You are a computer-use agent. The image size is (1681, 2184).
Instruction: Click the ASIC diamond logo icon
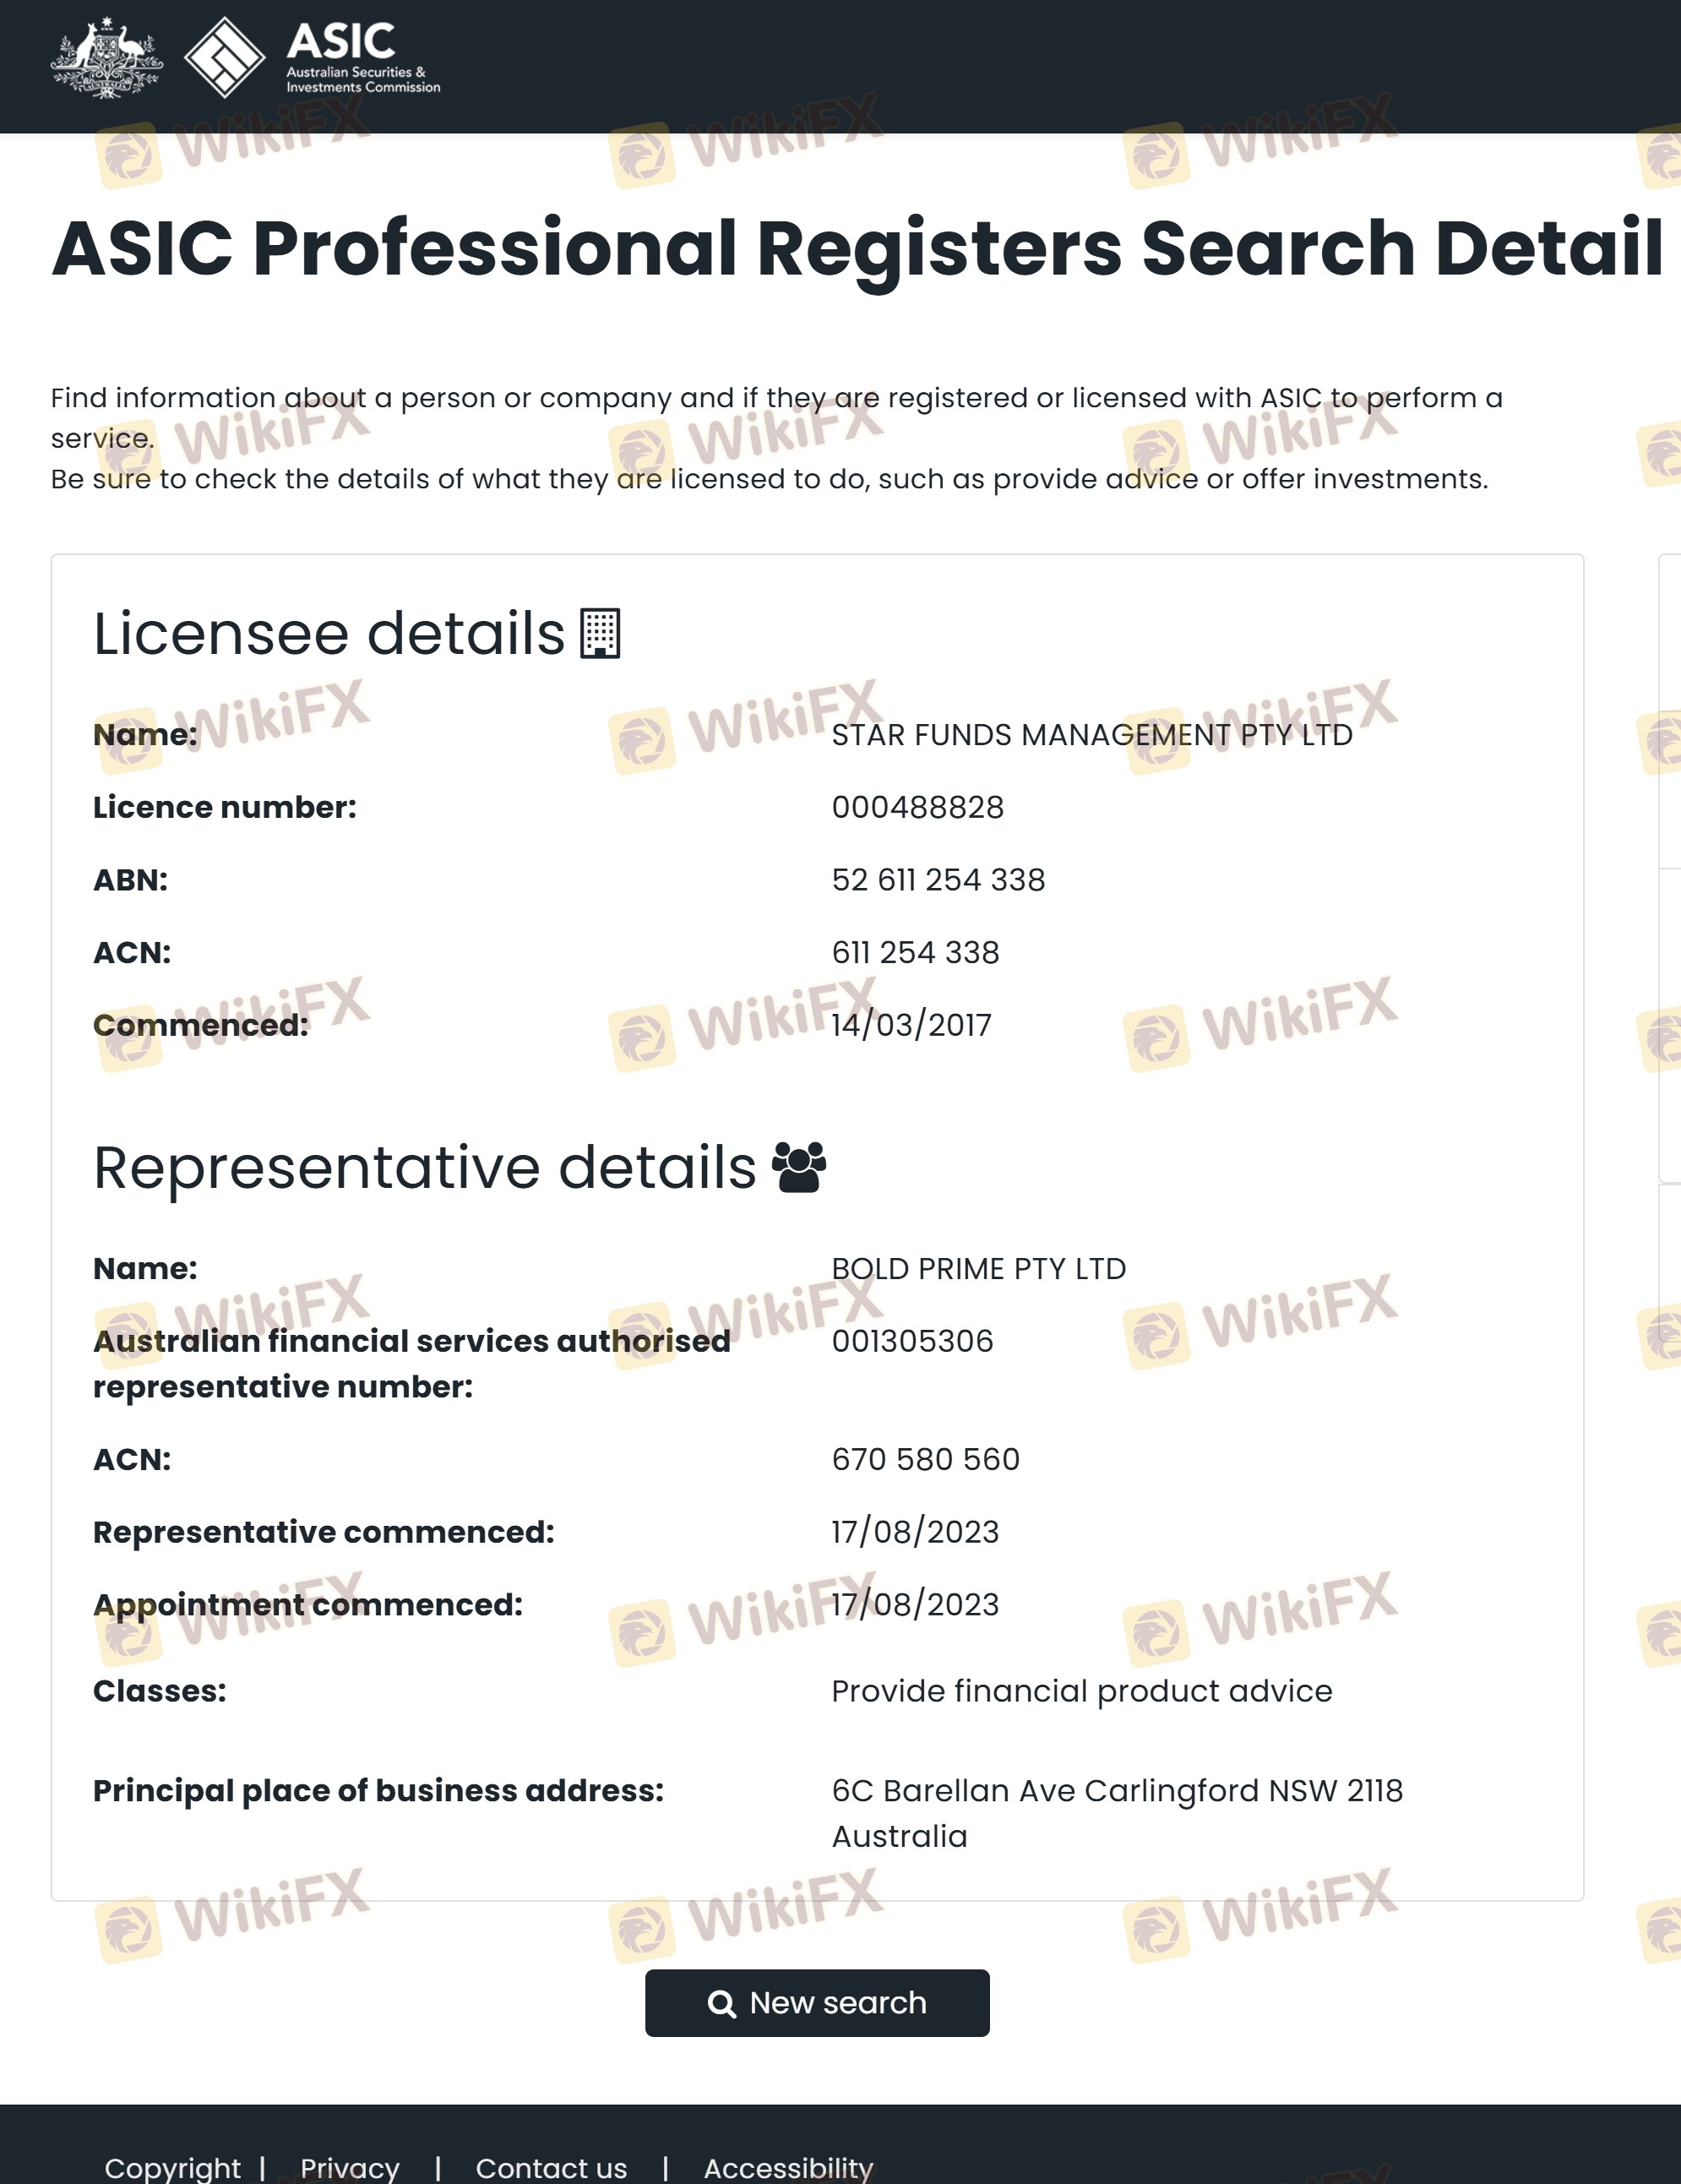click(x=224, y=58)
